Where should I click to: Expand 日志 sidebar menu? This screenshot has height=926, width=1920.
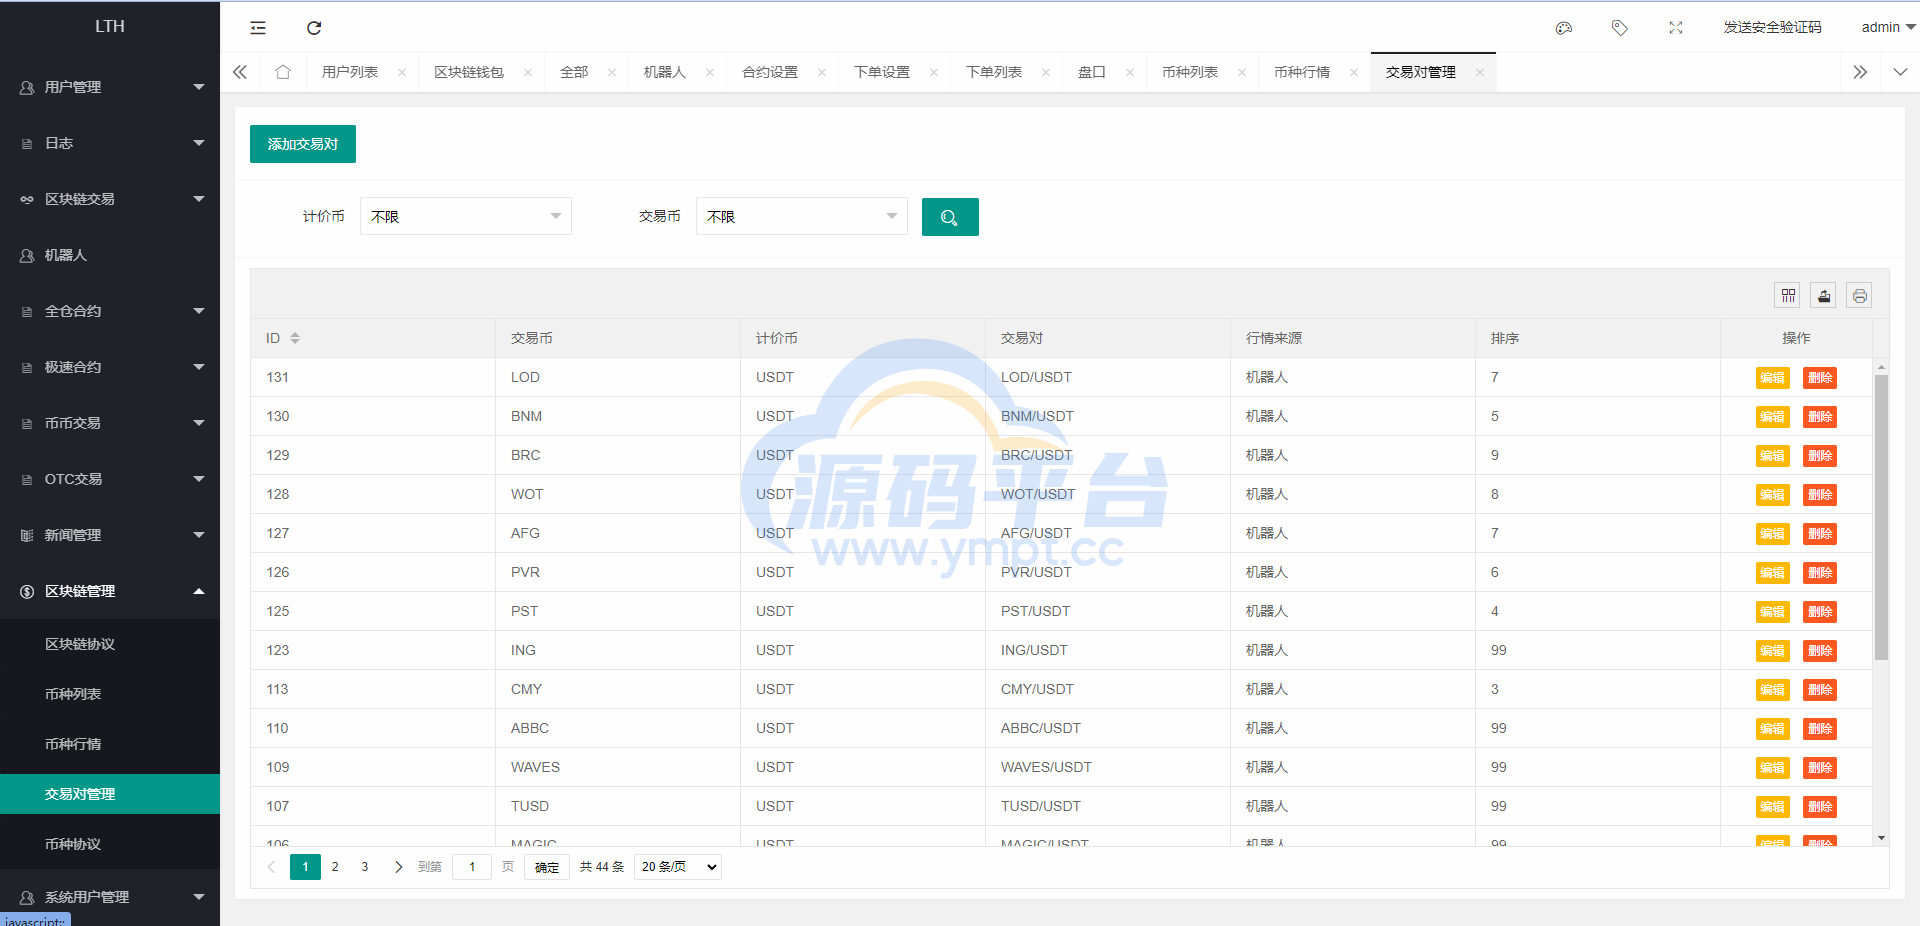pyautogui.click(x=110, y=143)
